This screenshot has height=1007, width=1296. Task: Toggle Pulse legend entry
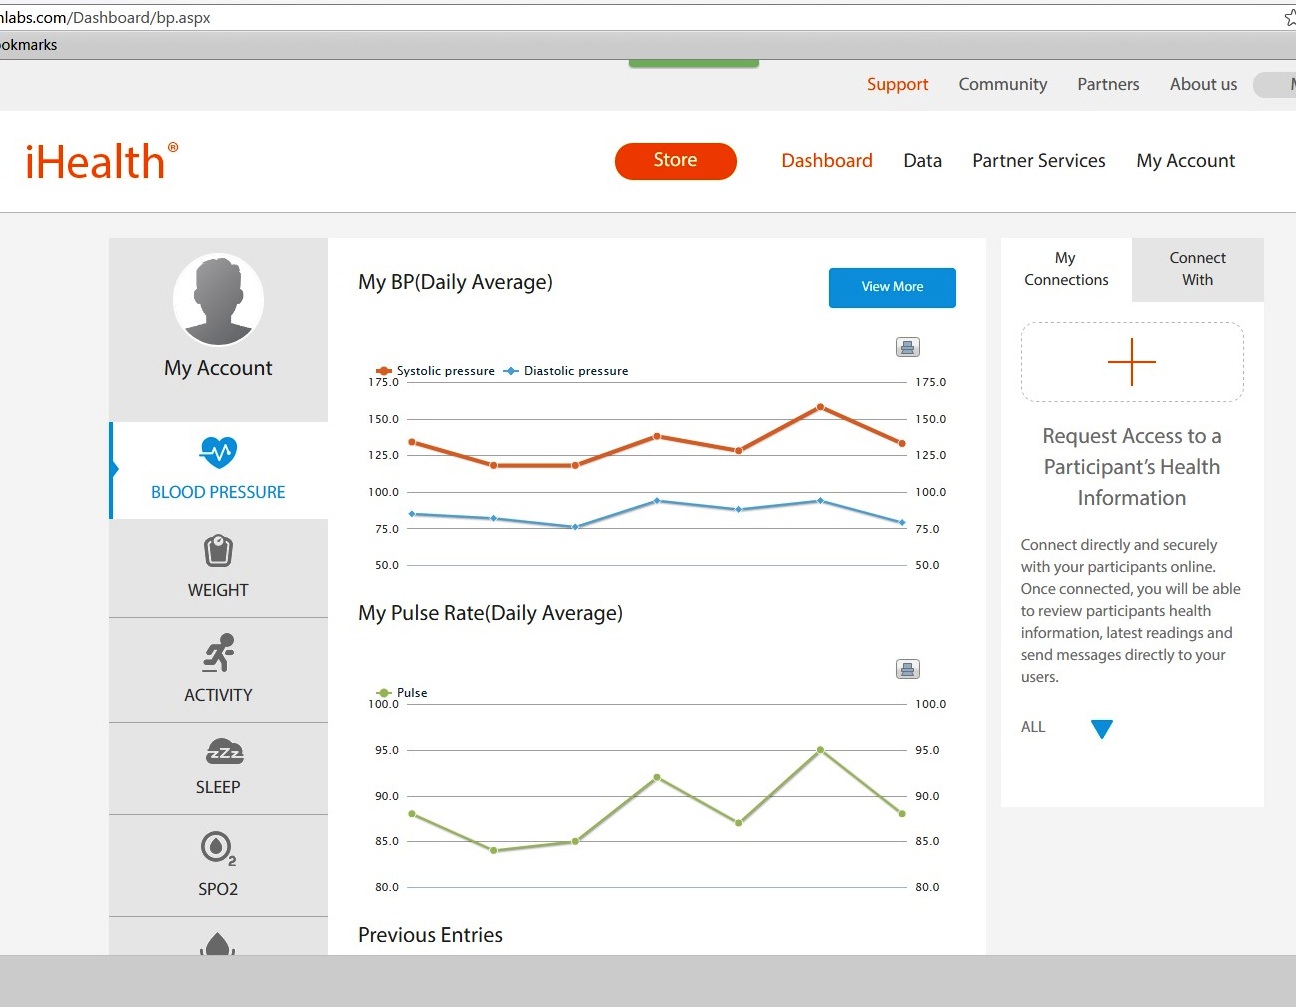(x=401, y=693)
